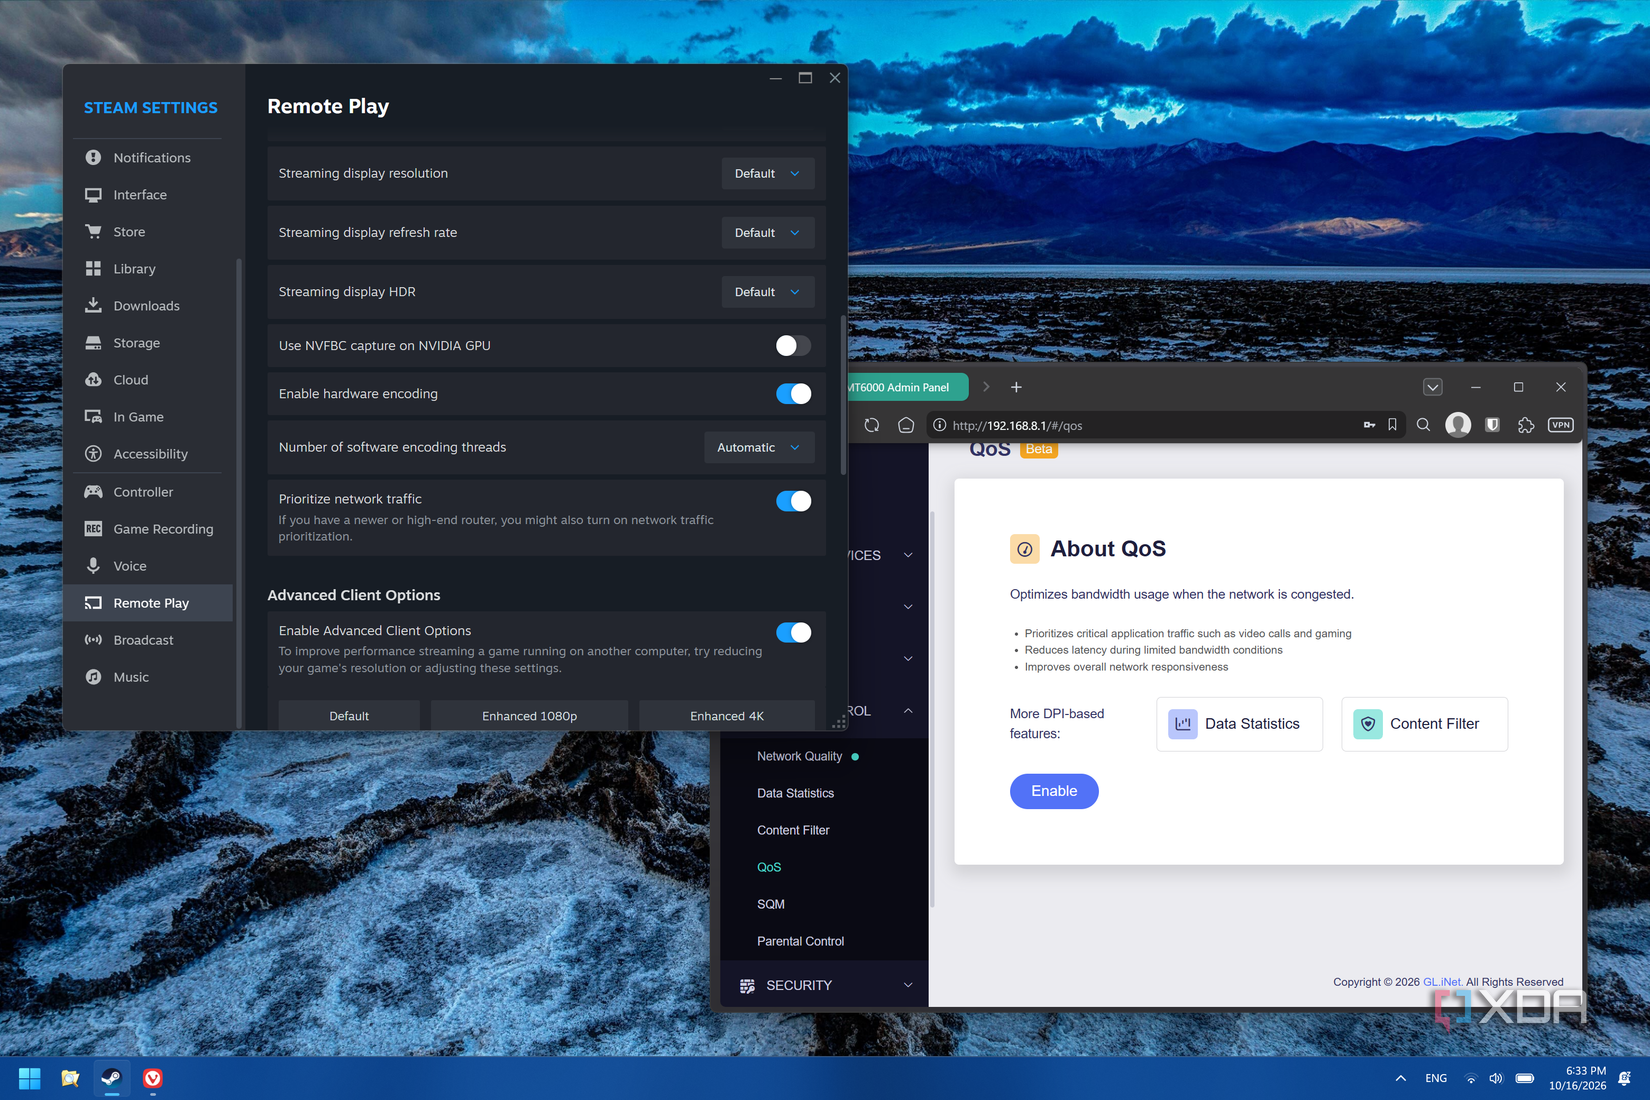Toggle Enable Advanced Client Options switch
Screen dimensions: 1650x1100
[793, 632]
